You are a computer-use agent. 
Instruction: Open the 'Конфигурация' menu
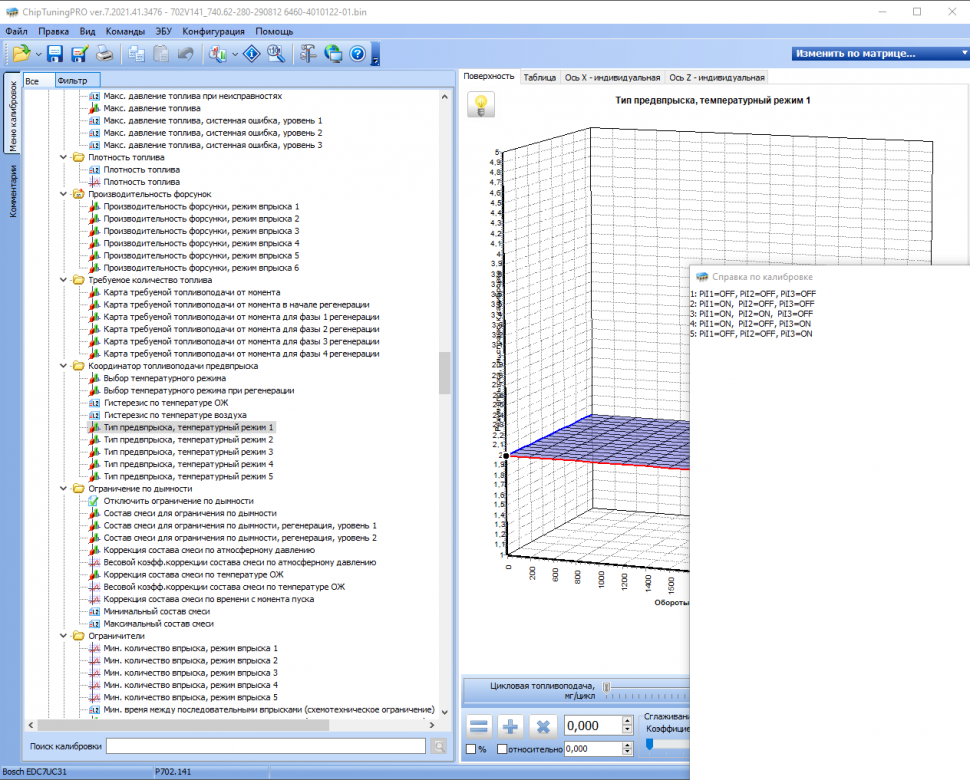pyautogui.click(x=213, y=31)
